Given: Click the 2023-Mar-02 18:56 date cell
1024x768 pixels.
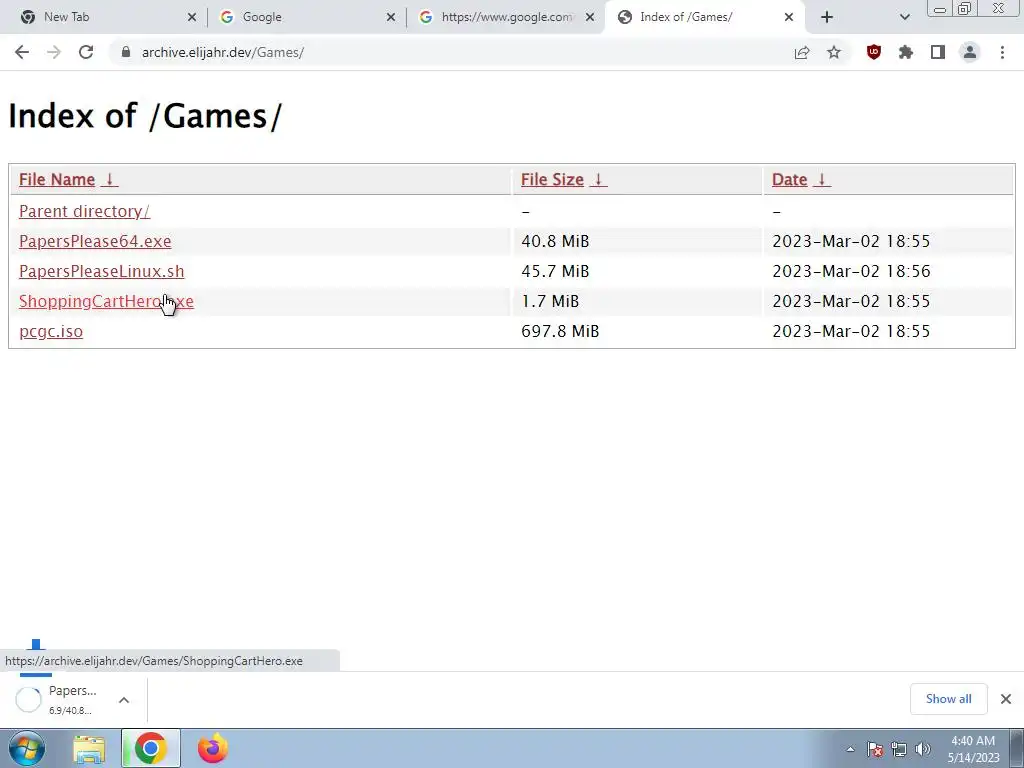Looking at the screenshot, I should (x=851, y=271).
